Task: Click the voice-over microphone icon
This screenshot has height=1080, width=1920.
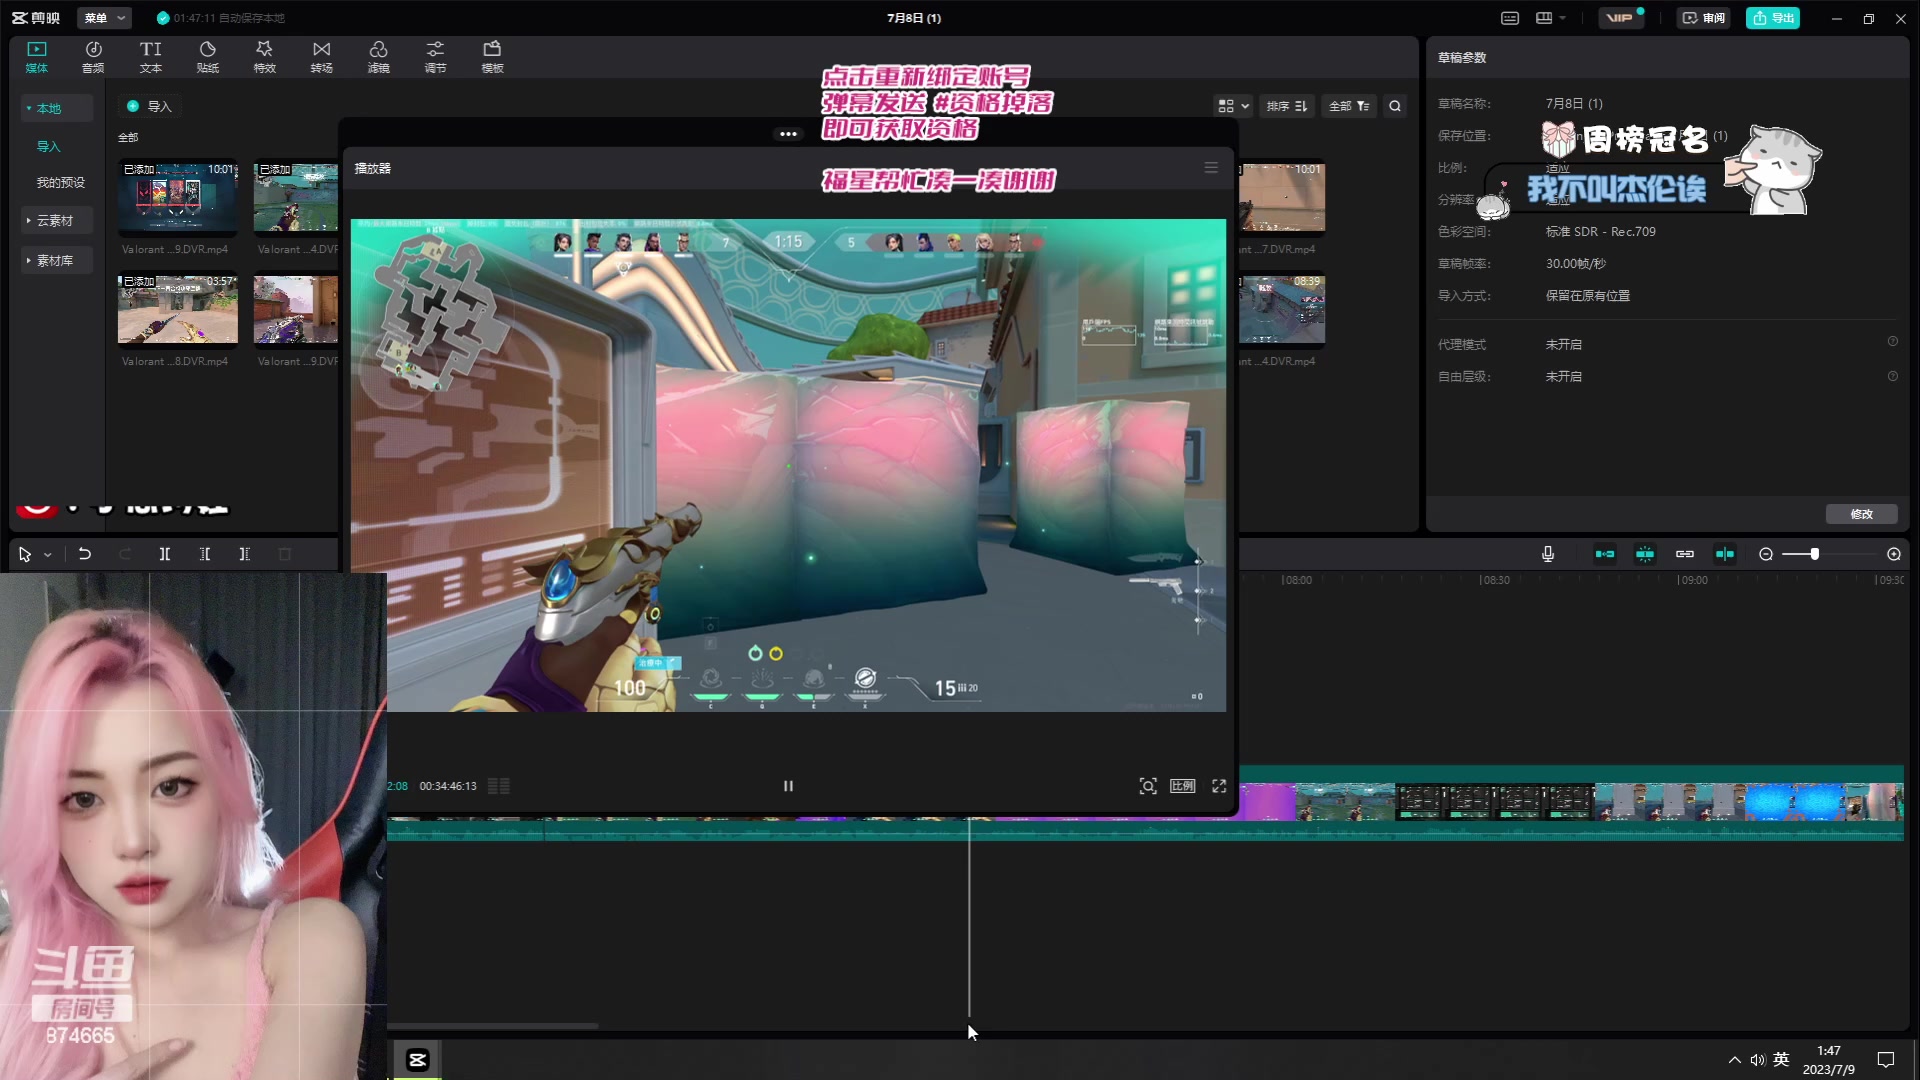Action: tap(1548, 554)
